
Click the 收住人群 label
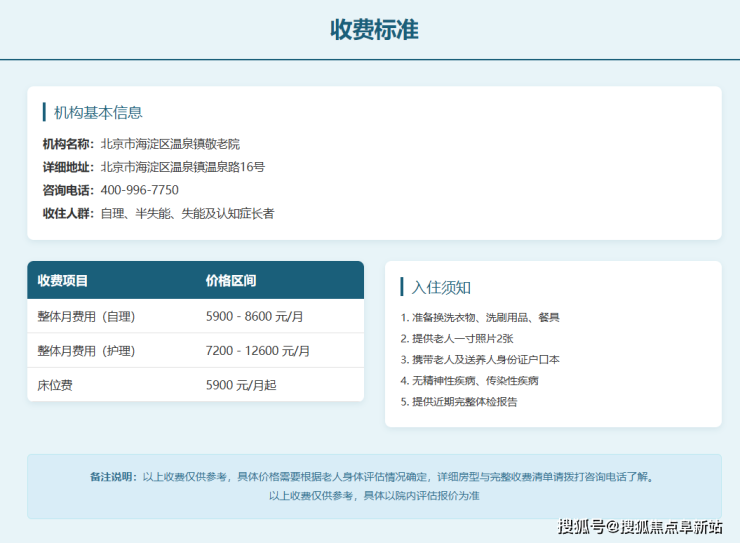pyautogui.click(x=68, y=213)
